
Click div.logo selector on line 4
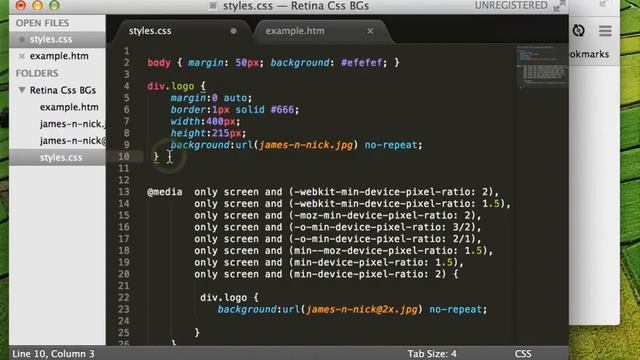171,86
